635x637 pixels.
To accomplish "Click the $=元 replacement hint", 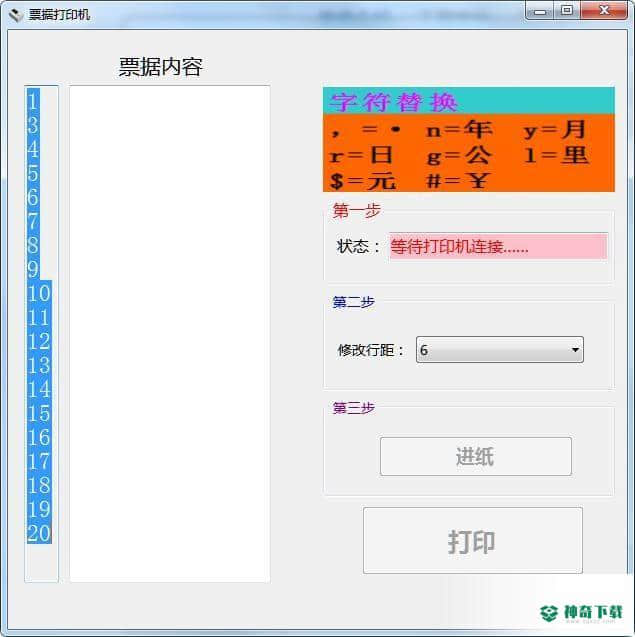I will tap(362, 181).
